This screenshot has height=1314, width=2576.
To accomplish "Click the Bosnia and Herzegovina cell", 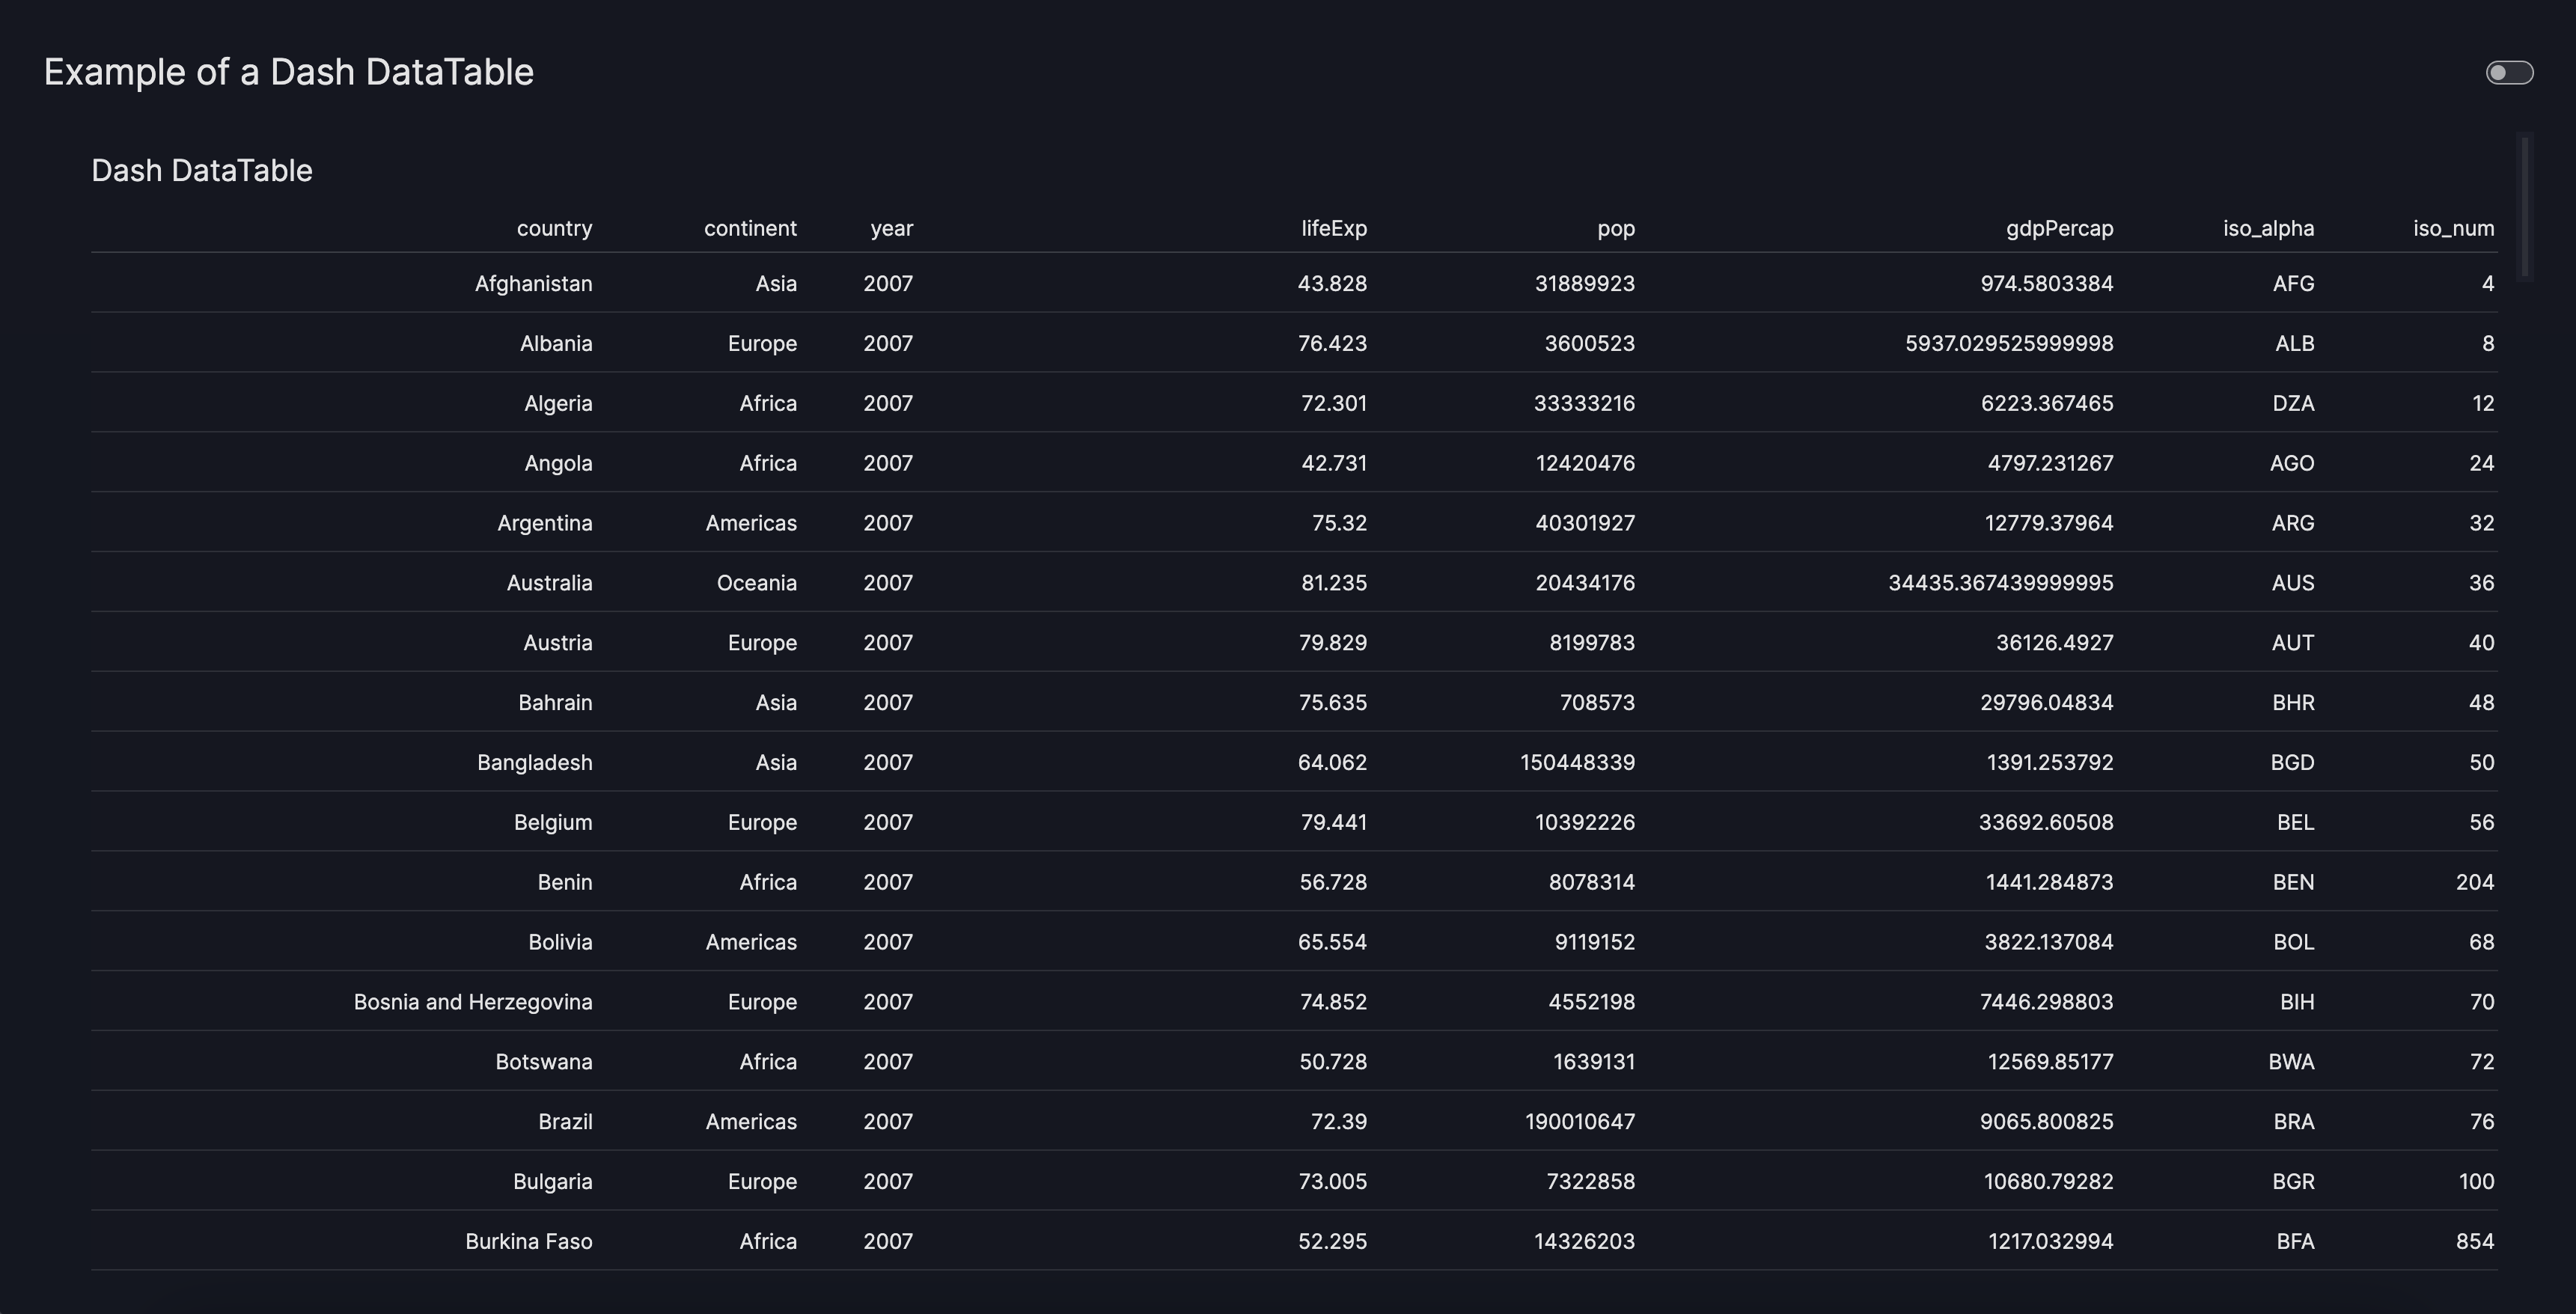I will (x=473, y=1002).
